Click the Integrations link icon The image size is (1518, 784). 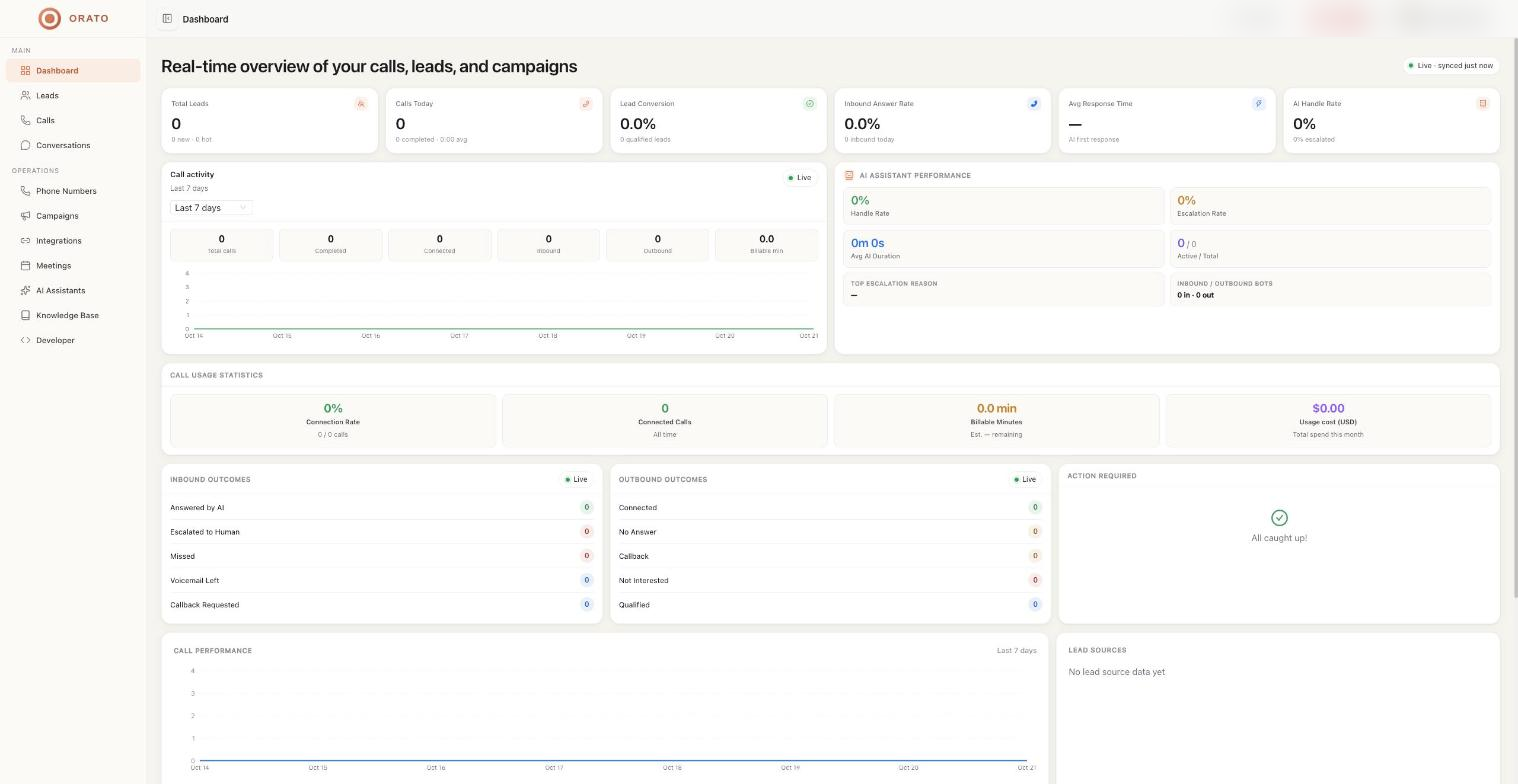click(x=25, y=241)
